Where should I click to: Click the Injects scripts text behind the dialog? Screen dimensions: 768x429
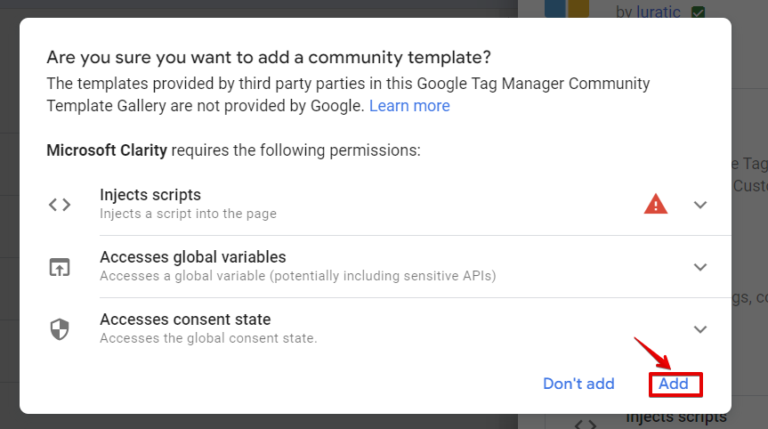tap(676, 418)
